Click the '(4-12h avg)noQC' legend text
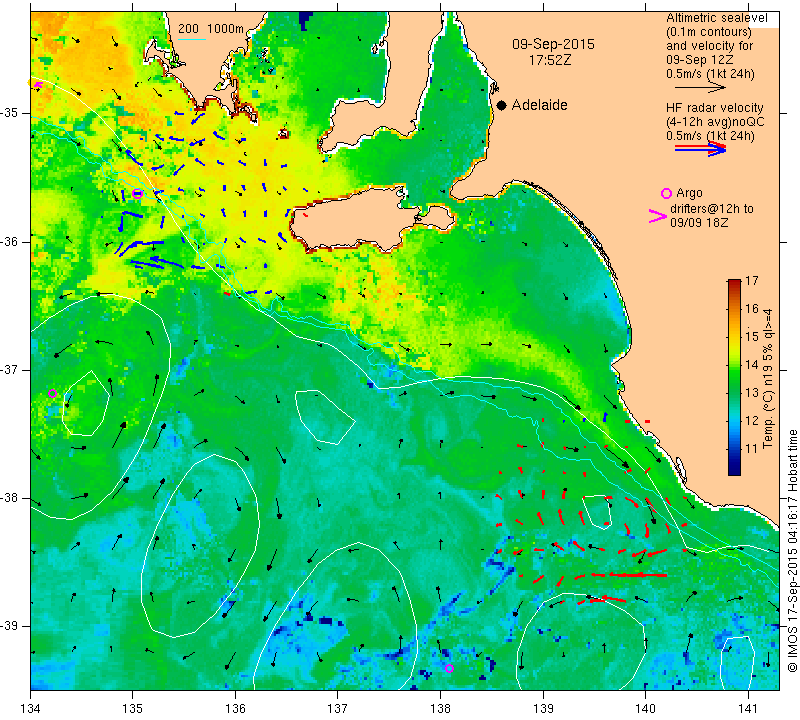 715,122
